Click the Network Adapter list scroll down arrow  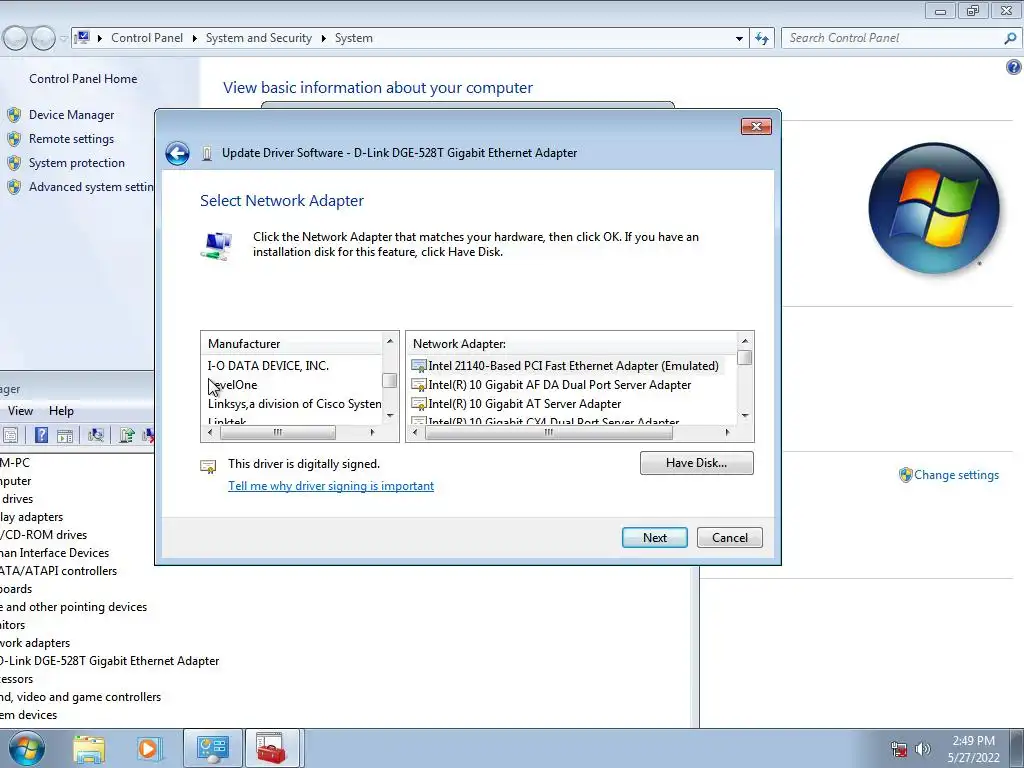tap(744, 415)
